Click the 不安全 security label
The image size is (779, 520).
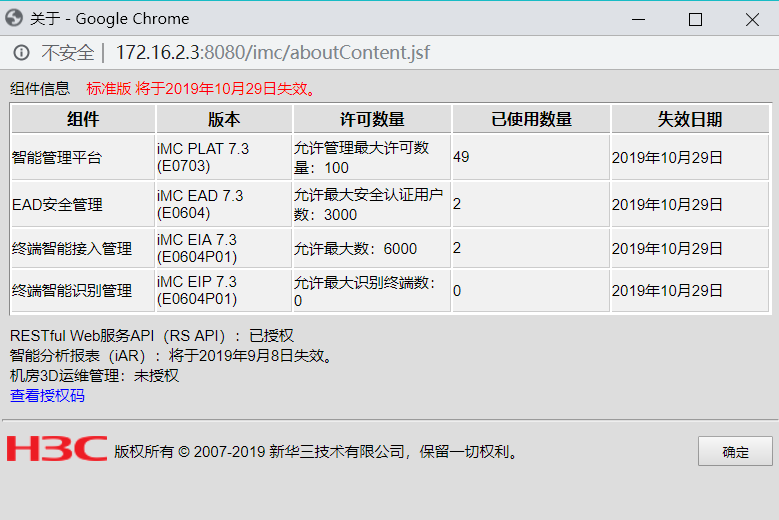(68, 52)
